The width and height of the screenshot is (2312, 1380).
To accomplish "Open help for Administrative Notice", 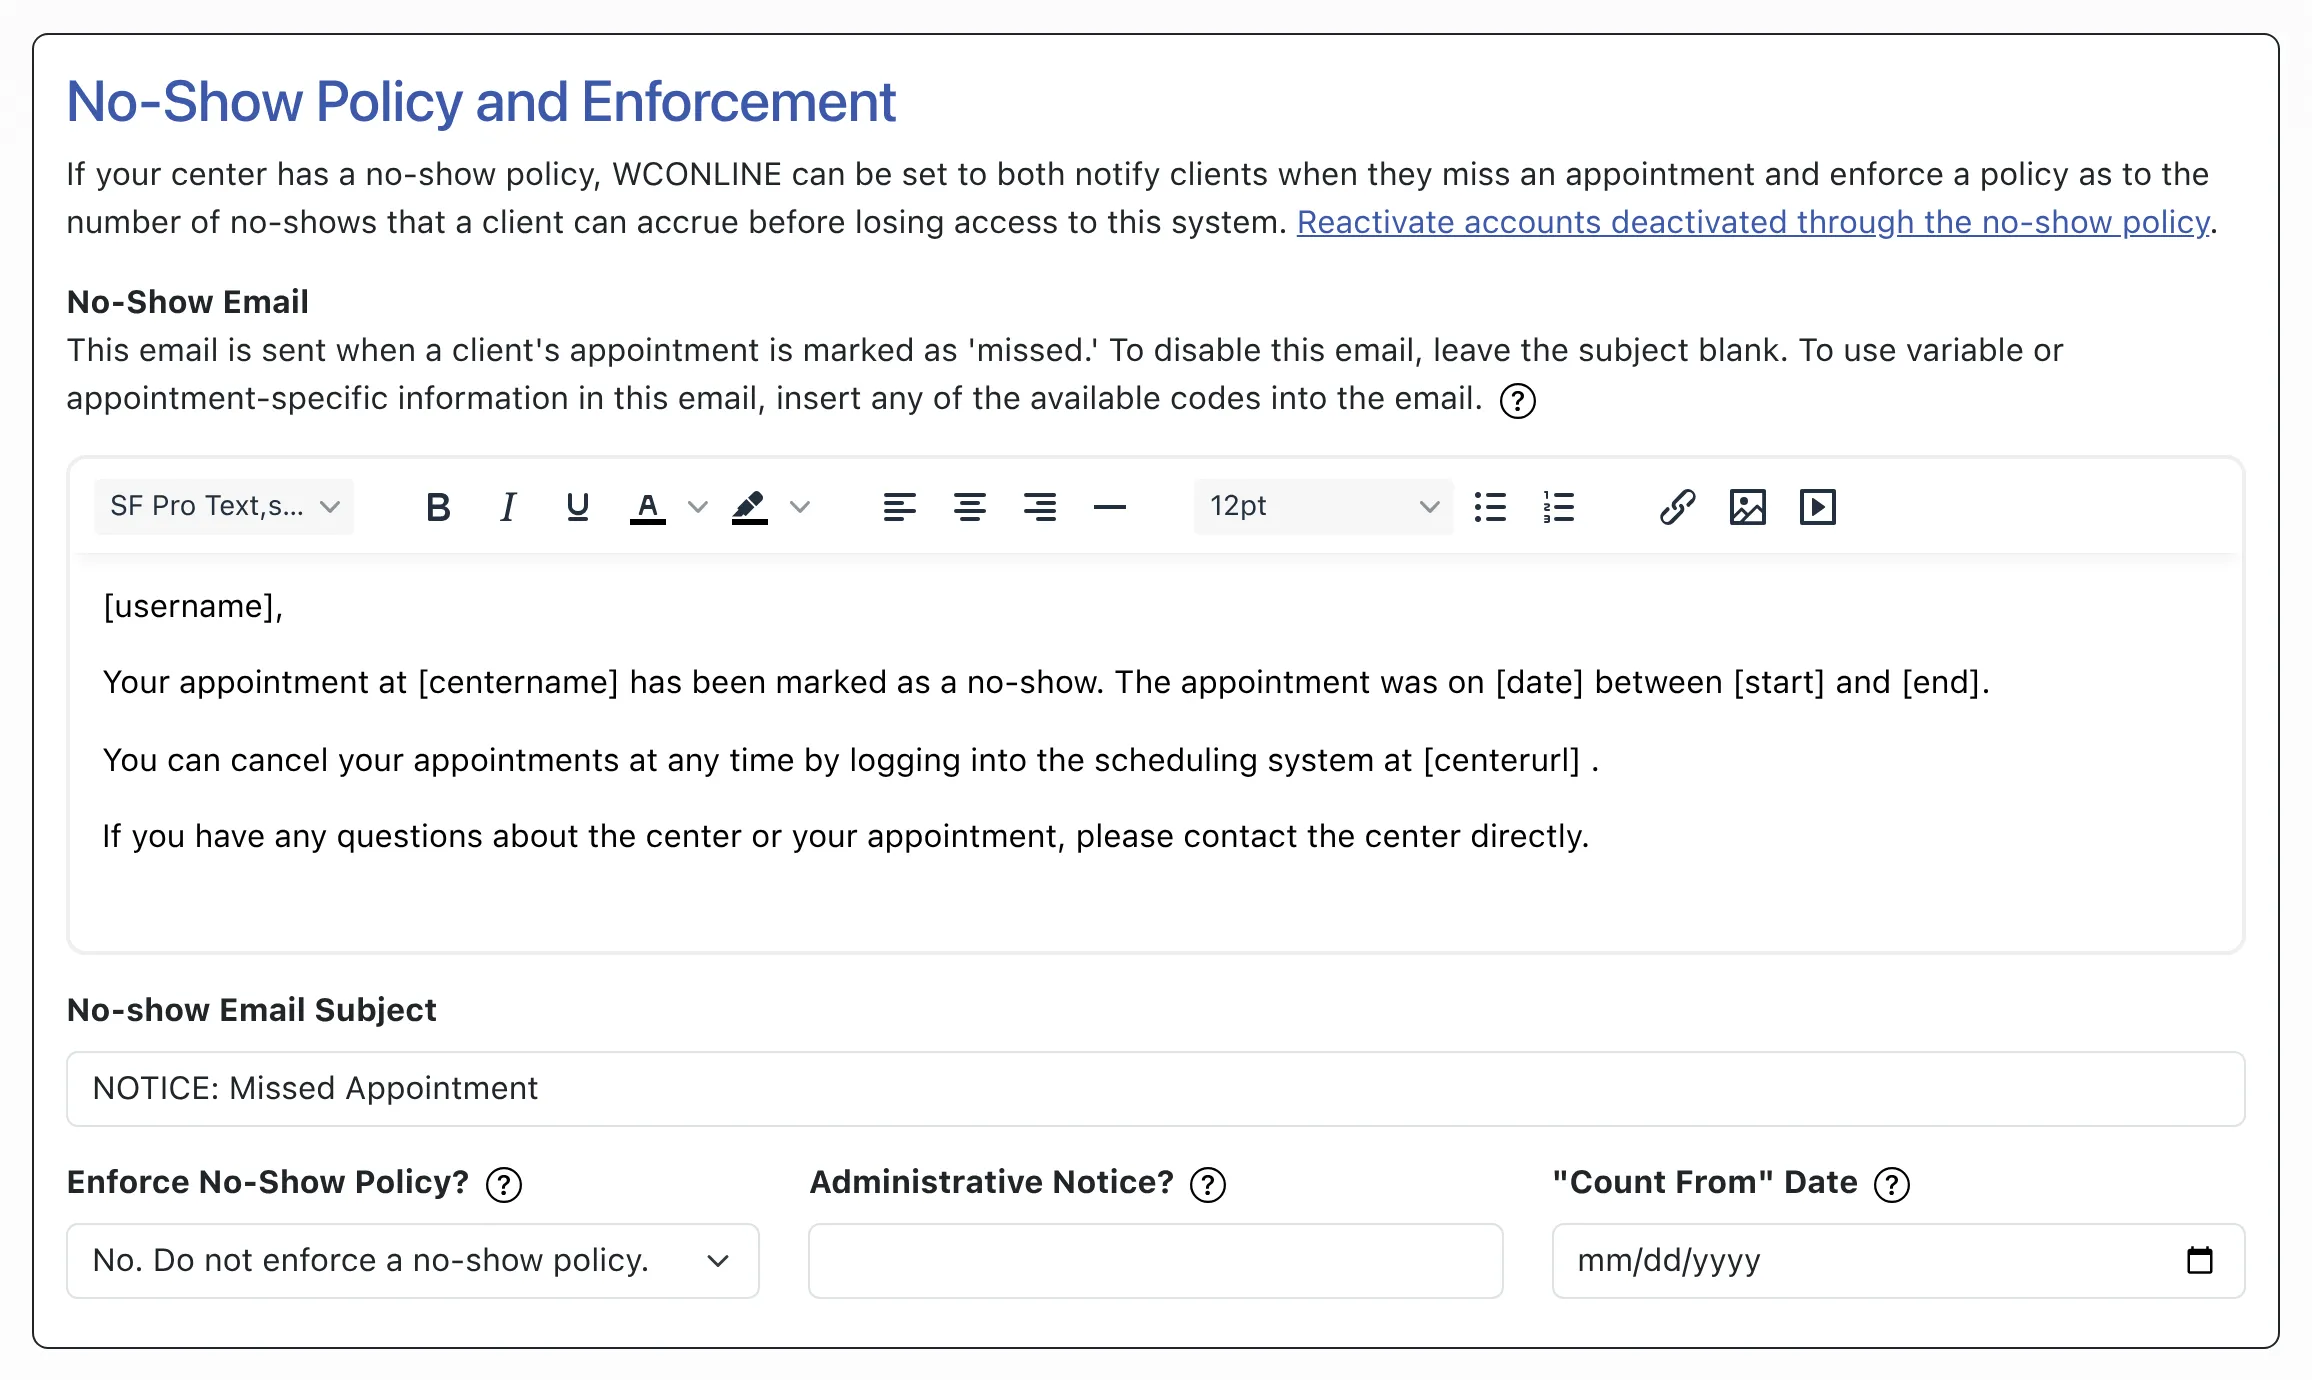I will point(1208,1185).
